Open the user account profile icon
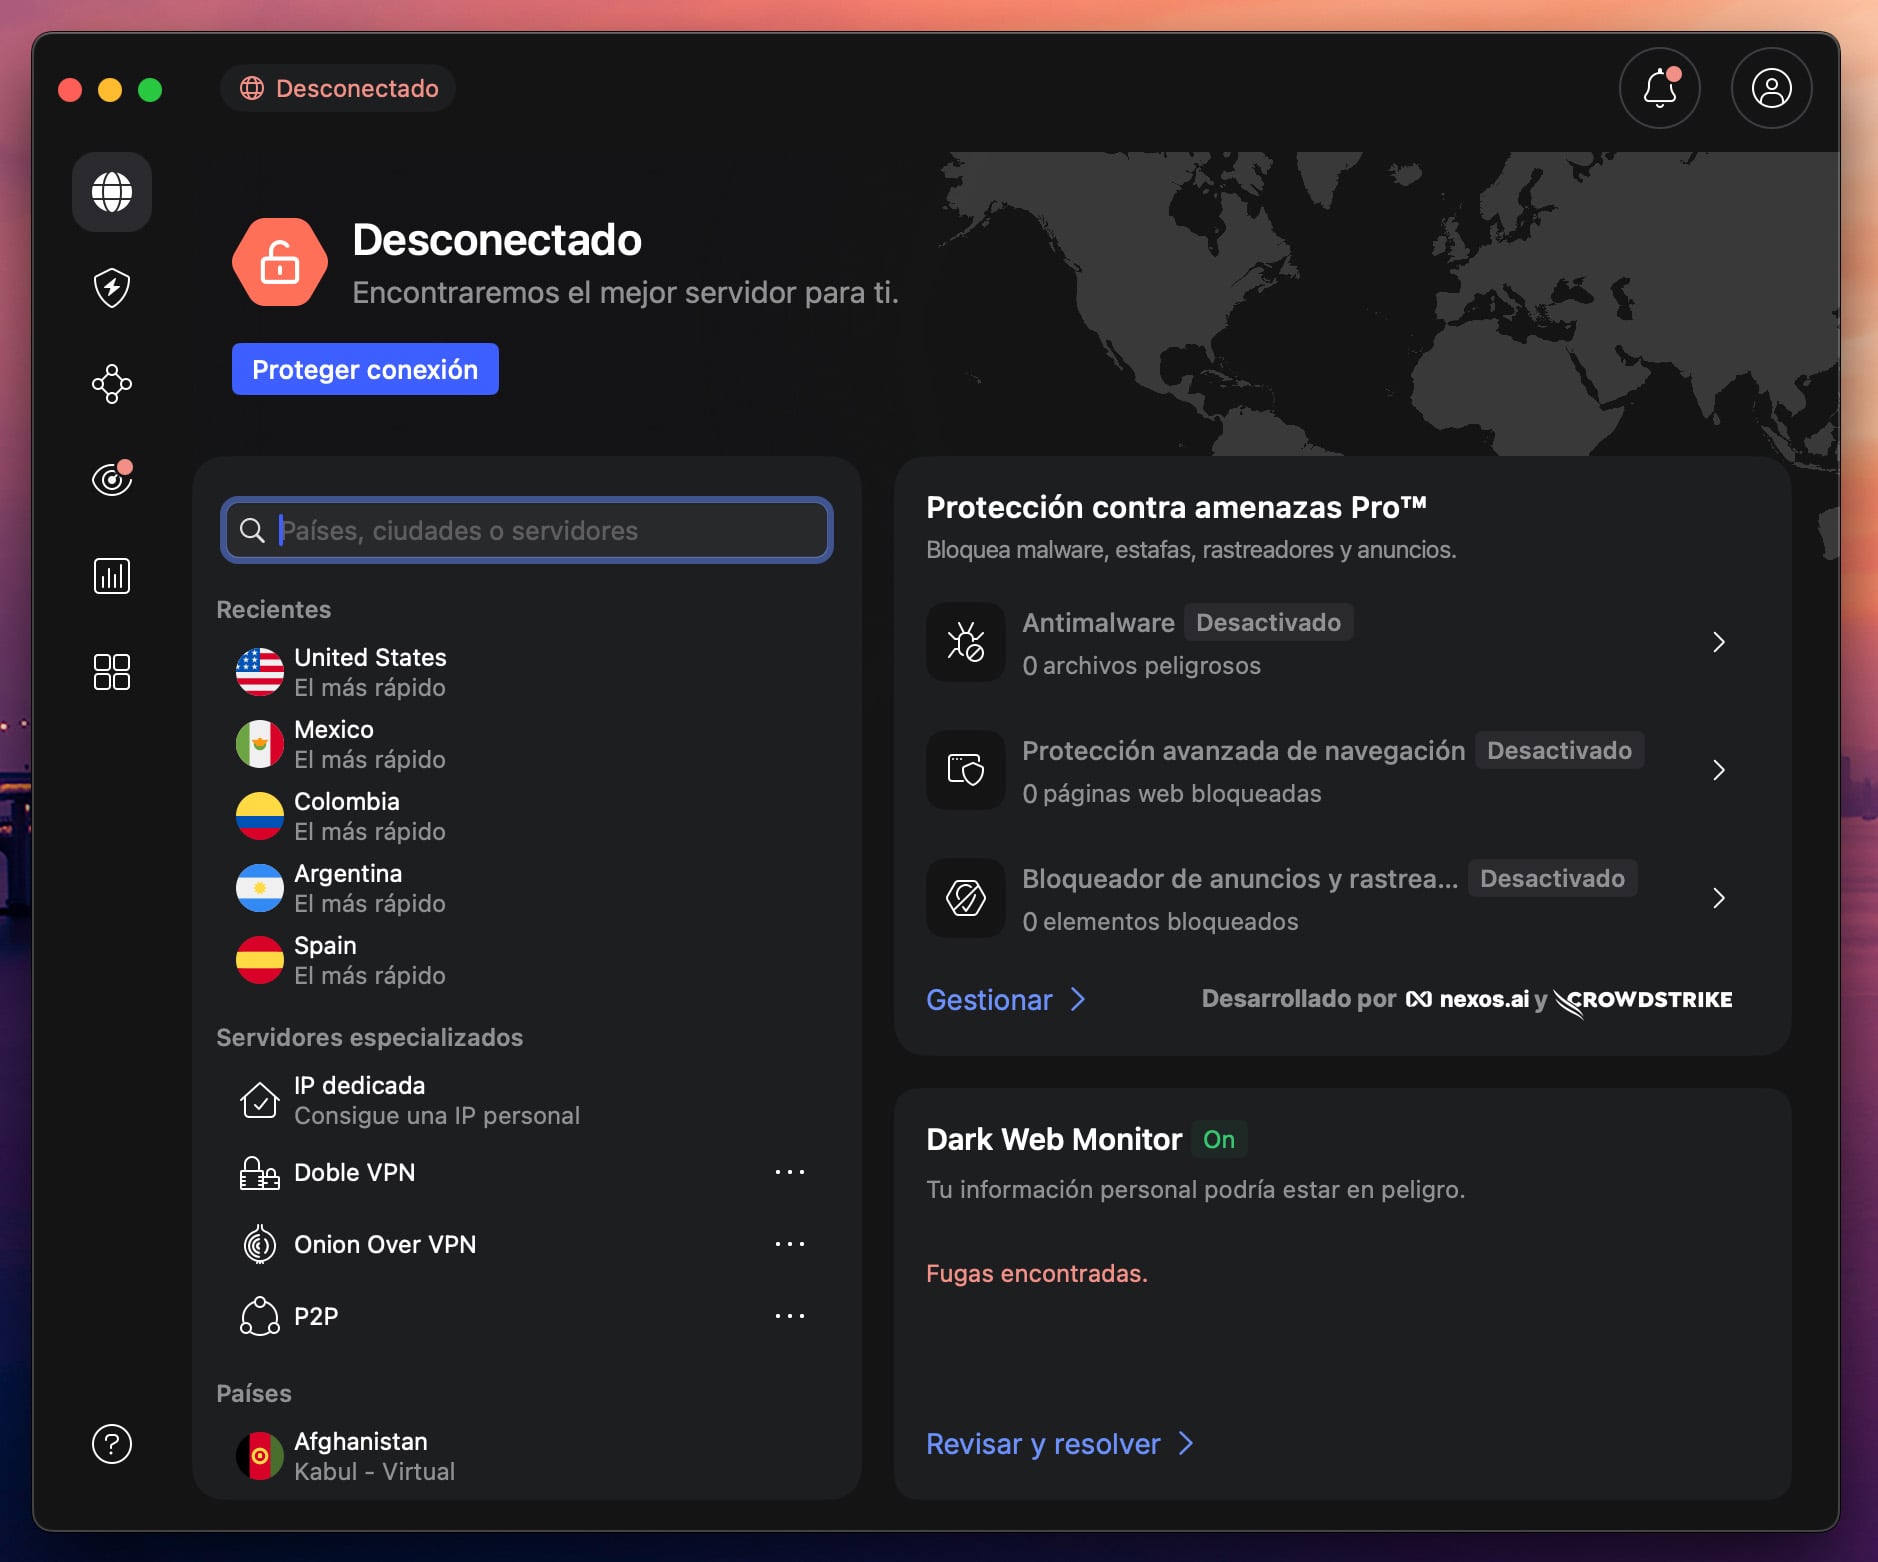1878x1562 pixels. pyautogui.click(x=1772, y=88)
